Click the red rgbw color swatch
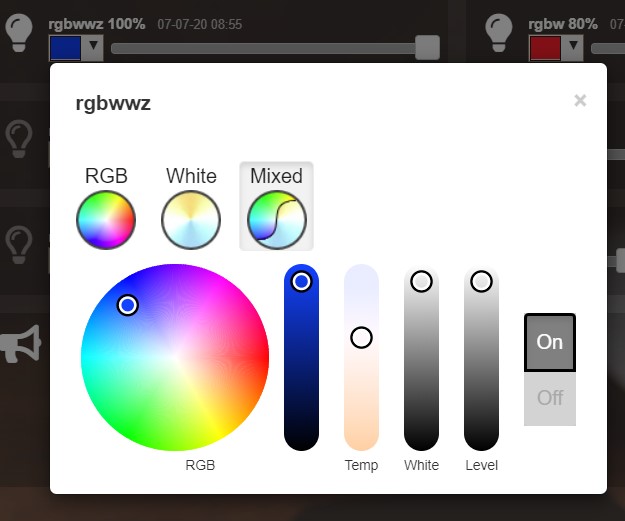Viewport: 625px width, 521px height. tap(545, 48)
